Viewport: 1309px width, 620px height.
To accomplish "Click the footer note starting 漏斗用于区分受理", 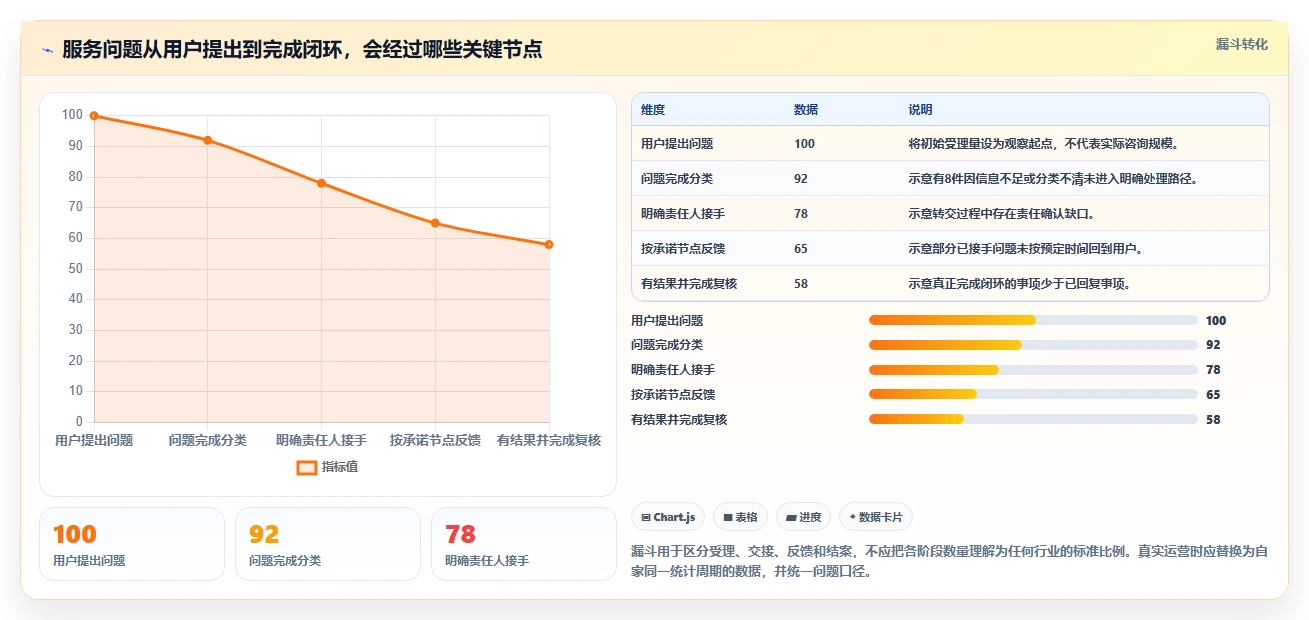I will click(x=950, y=562).
